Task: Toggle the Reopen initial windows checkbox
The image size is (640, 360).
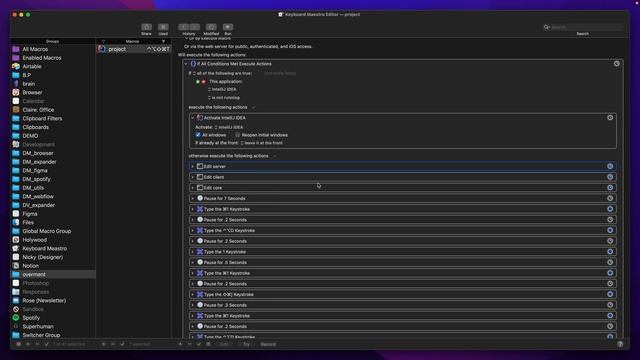Action: [238, 135]
